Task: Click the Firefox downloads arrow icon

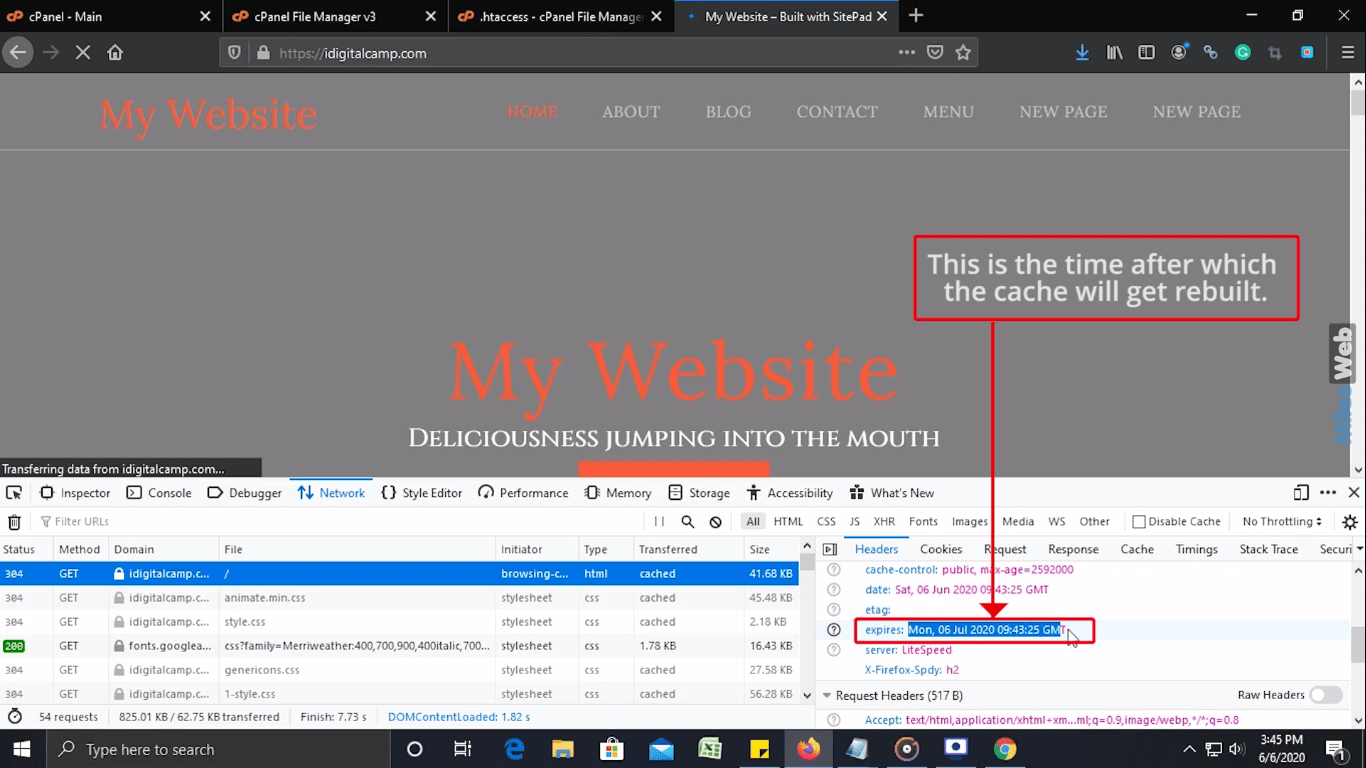Action: point(1082,53)
